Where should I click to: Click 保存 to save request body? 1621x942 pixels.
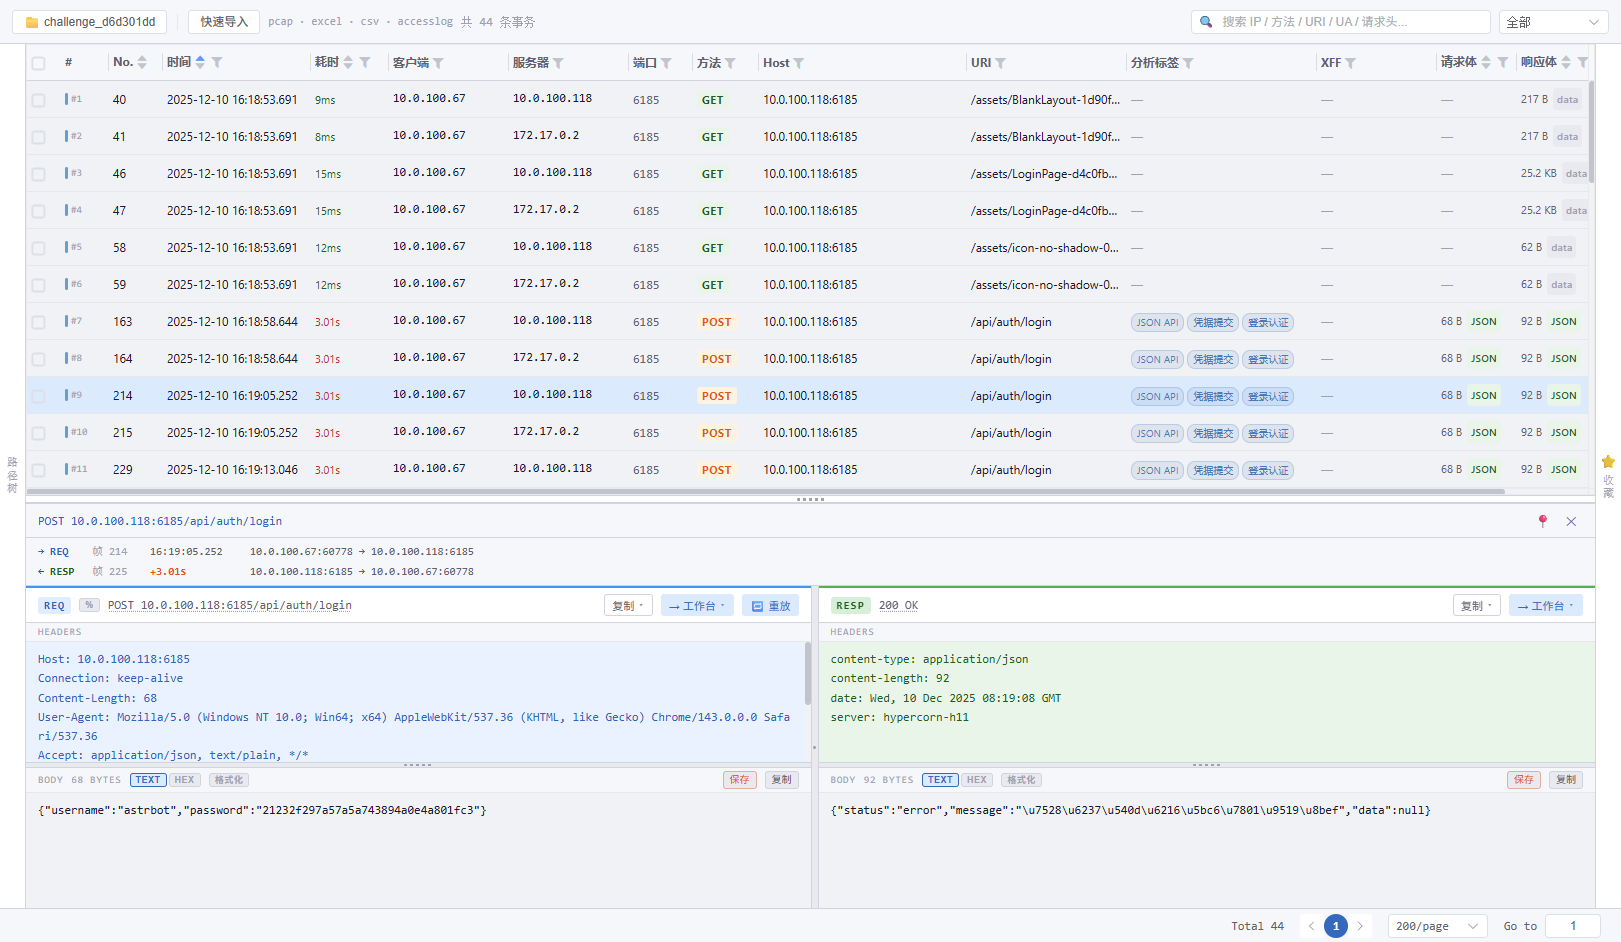point(739,780)
